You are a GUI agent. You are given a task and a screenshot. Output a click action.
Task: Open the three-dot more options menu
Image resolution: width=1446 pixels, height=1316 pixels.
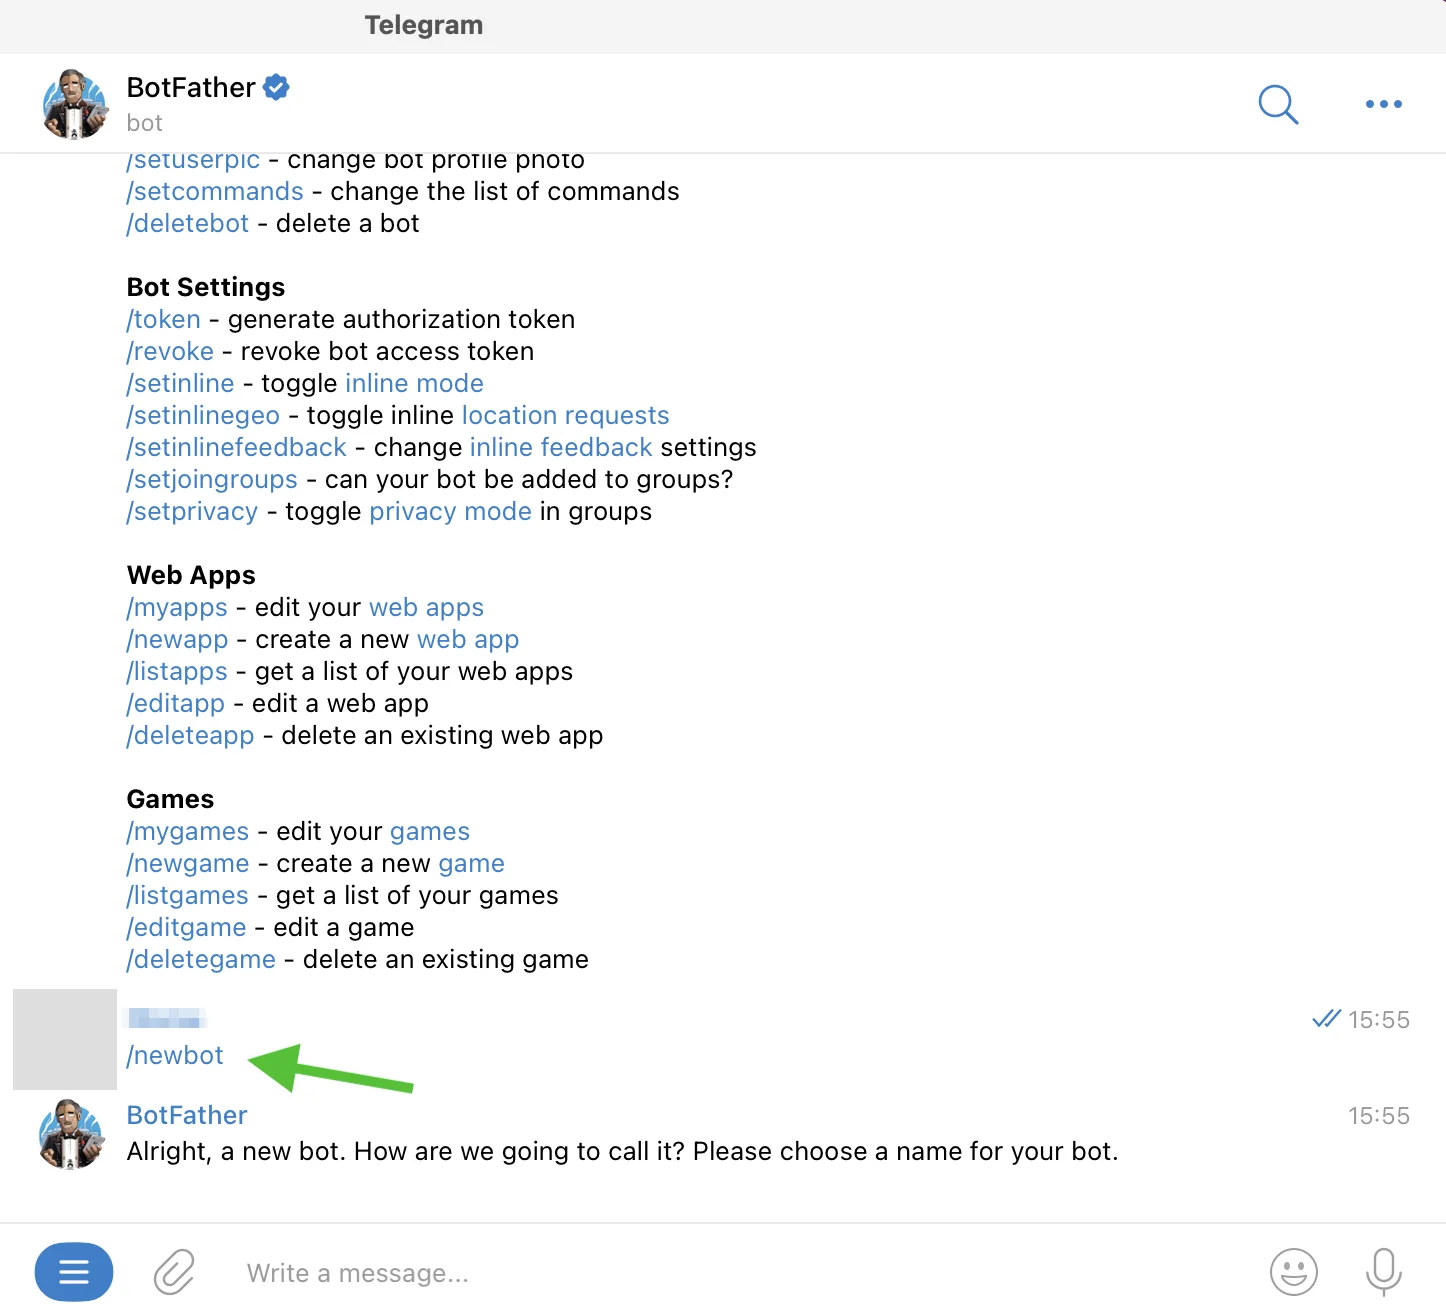click(x=1383, y=104)
